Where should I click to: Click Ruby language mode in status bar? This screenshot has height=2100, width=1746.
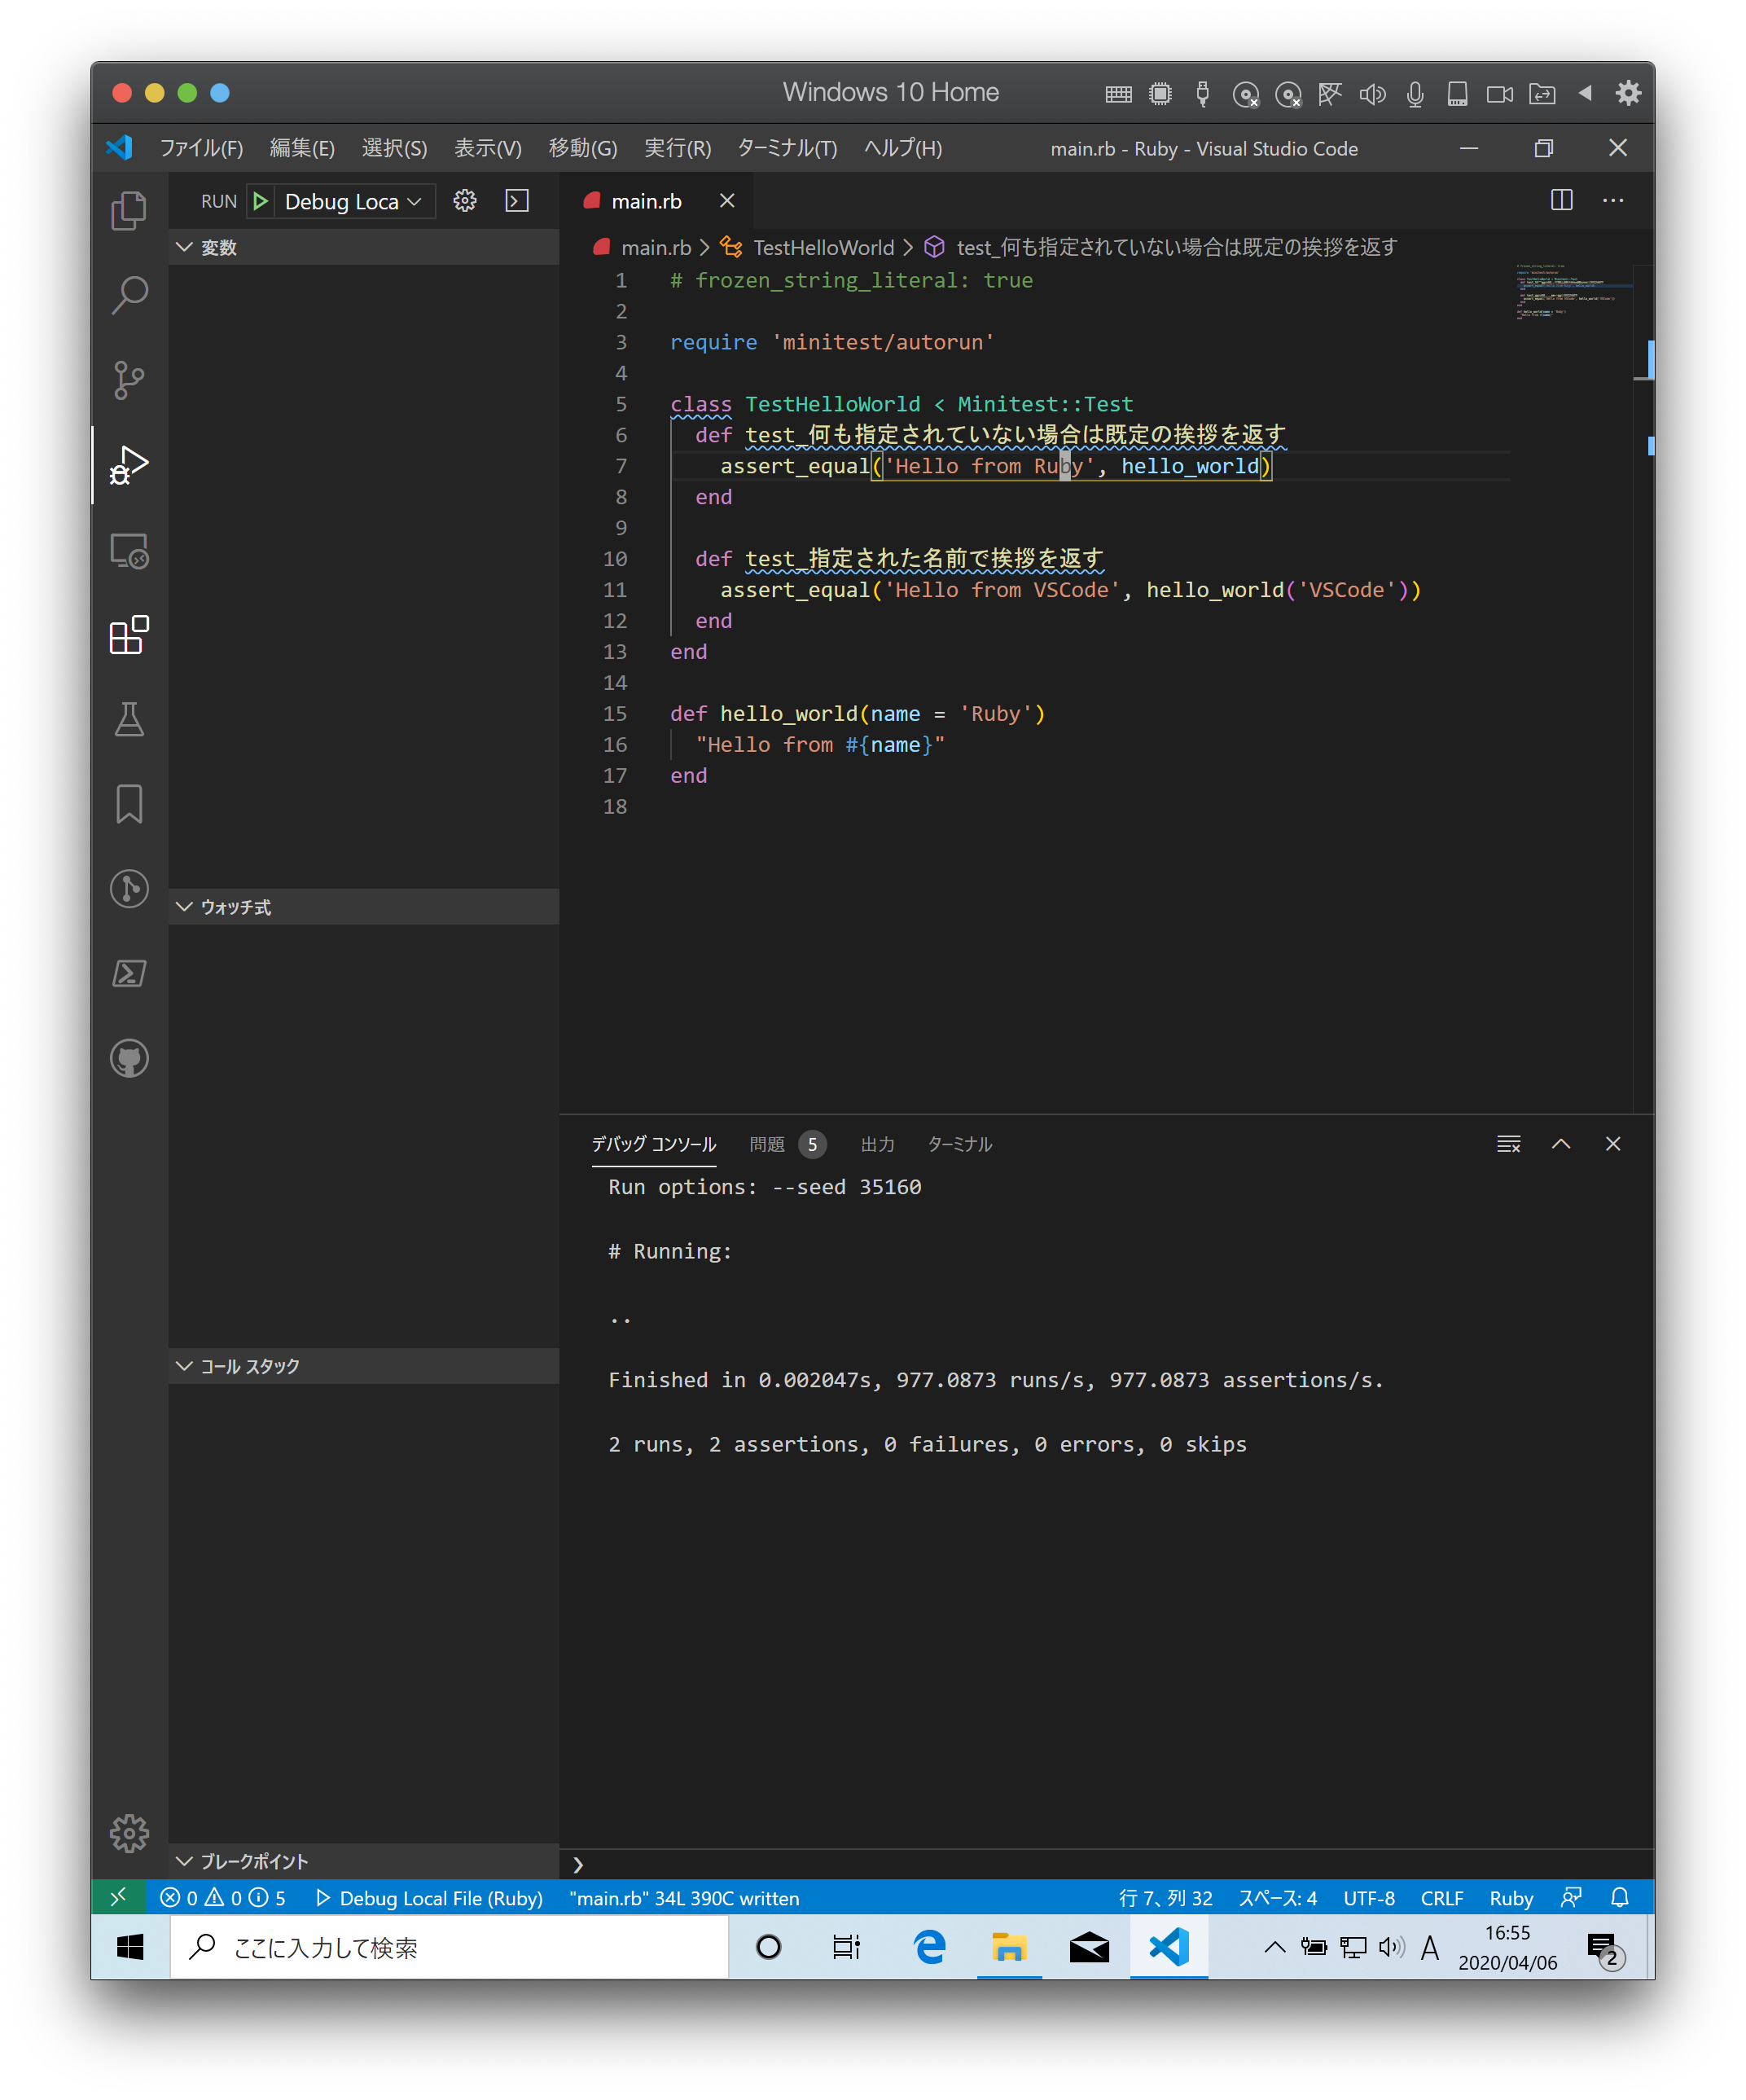tap(1510, 1898)
